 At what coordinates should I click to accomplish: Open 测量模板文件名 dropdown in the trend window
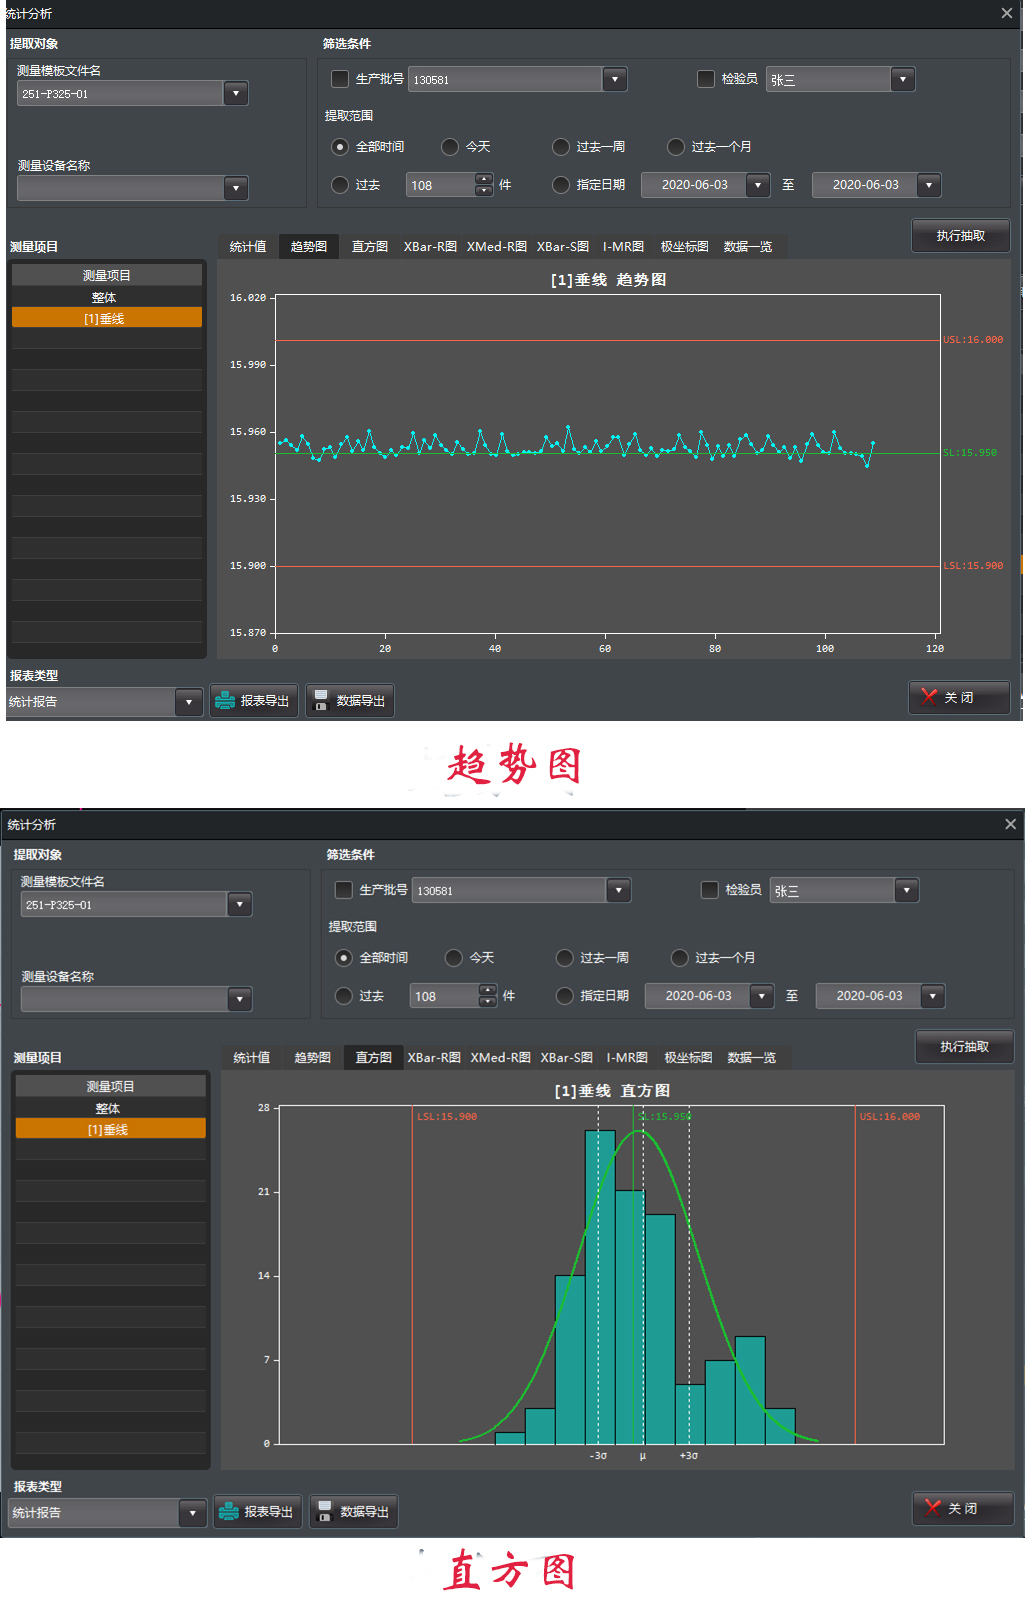pyautogui.click(x=236, y=94)
